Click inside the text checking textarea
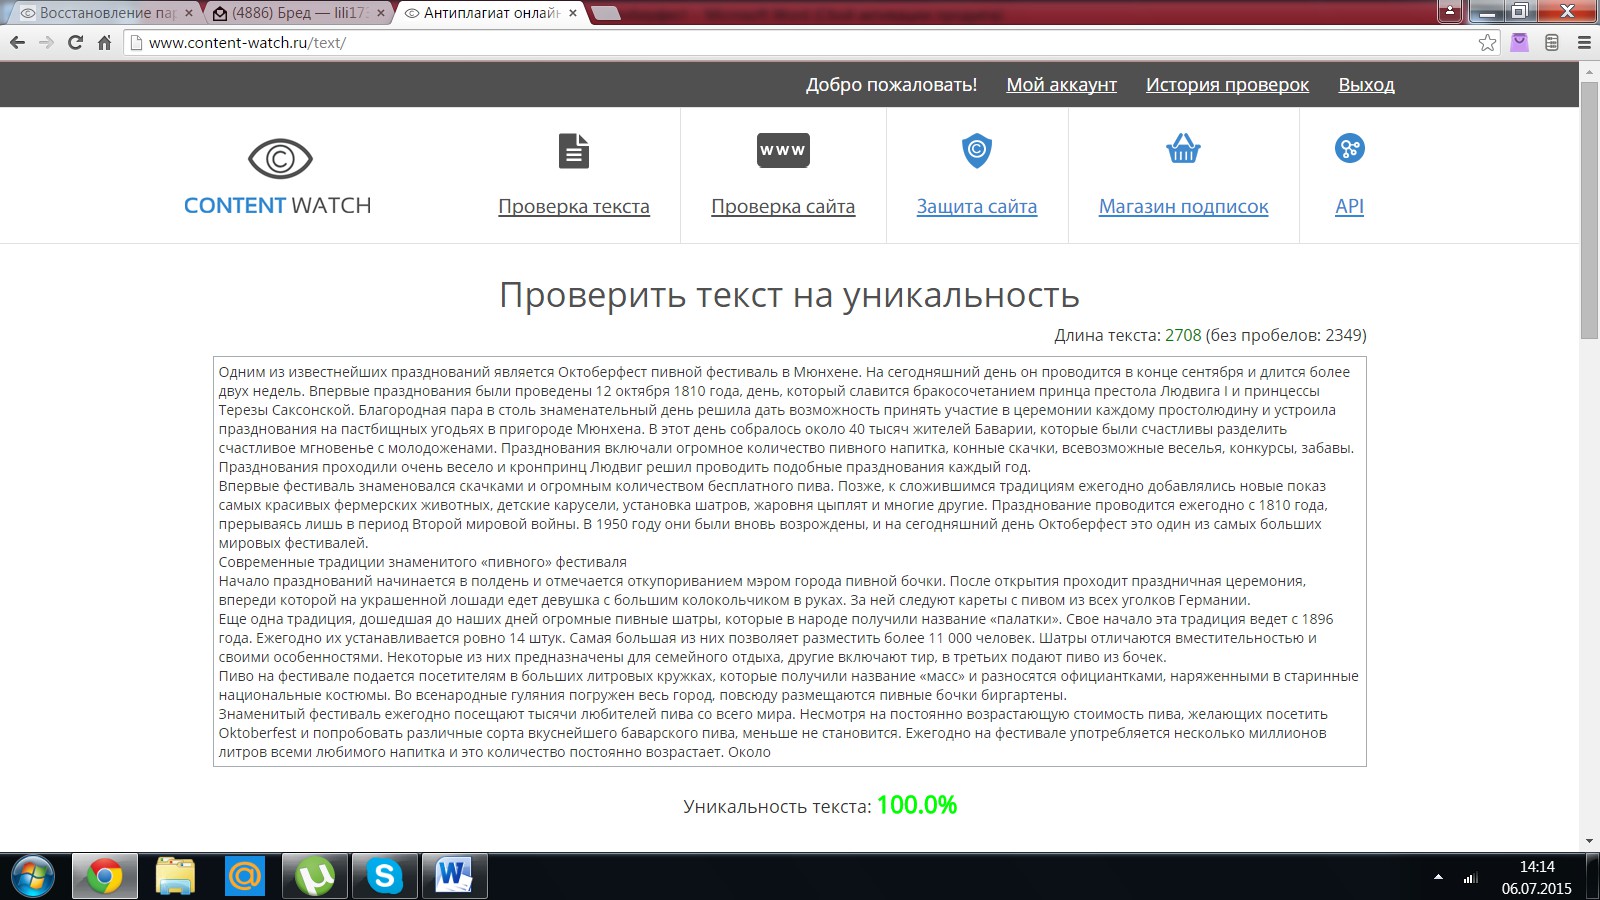1600x900 pixels. pyautogui.click(x=790, y=562)
